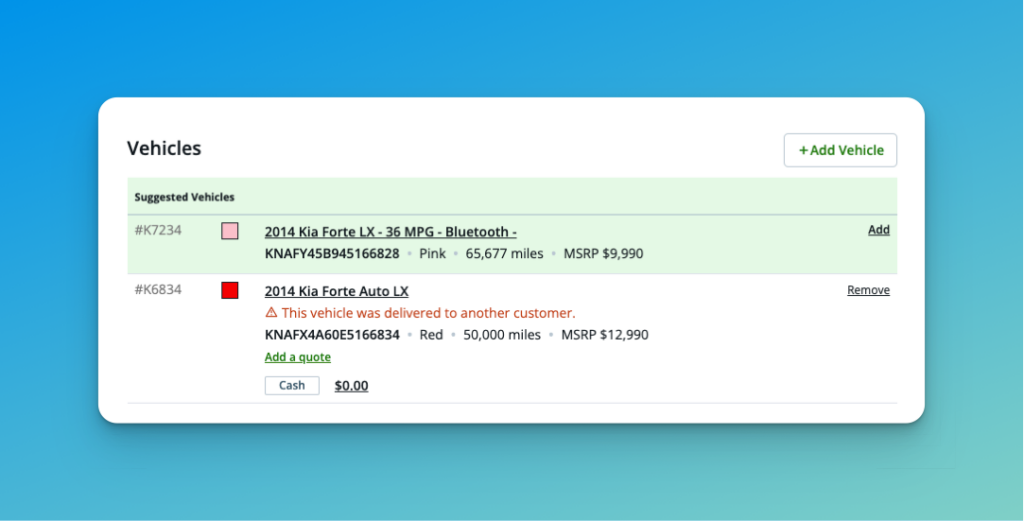Image resolution: width=1024 pixels, height=521 pixels.
Task: Click the MSRP $9,990 text
Action: pos(603,254)
